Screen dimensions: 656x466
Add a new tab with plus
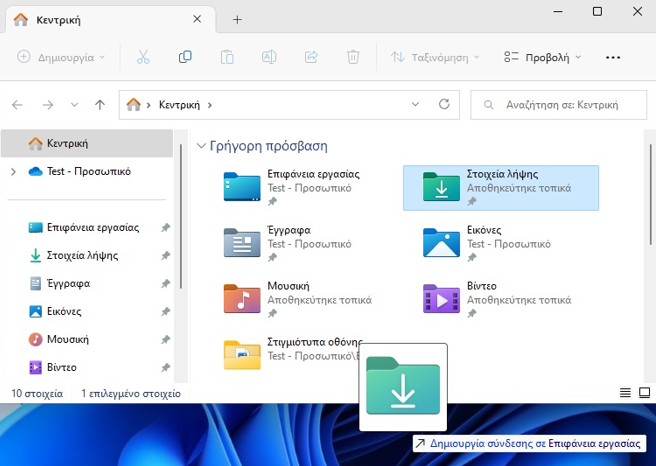point(237,20)
